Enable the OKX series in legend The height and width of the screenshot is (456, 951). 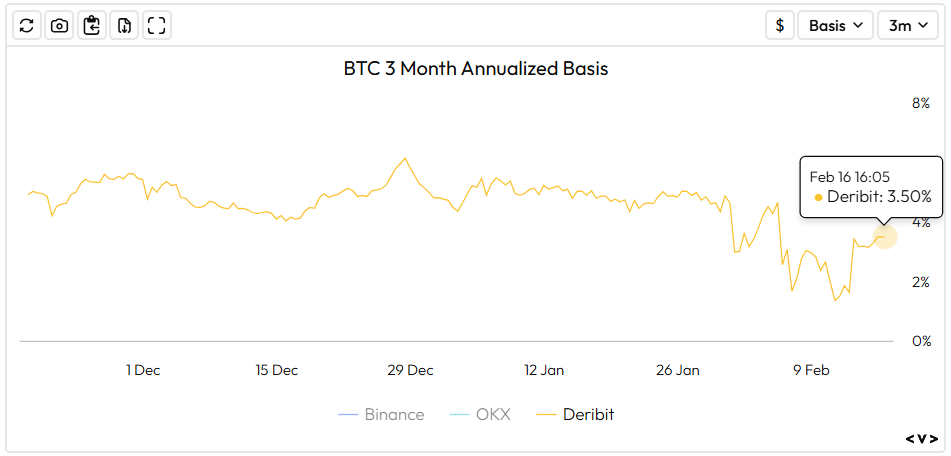click(479, 414)
